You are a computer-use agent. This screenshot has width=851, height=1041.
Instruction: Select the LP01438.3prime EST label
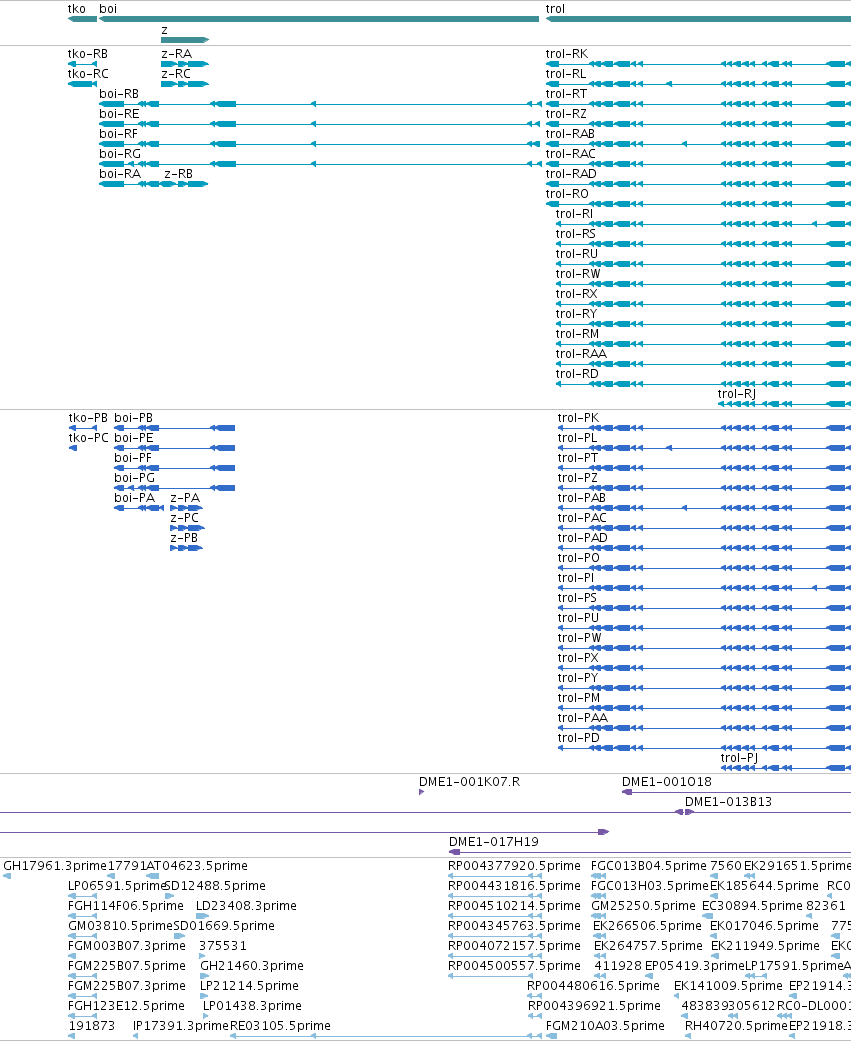(x=252, y=1006)
